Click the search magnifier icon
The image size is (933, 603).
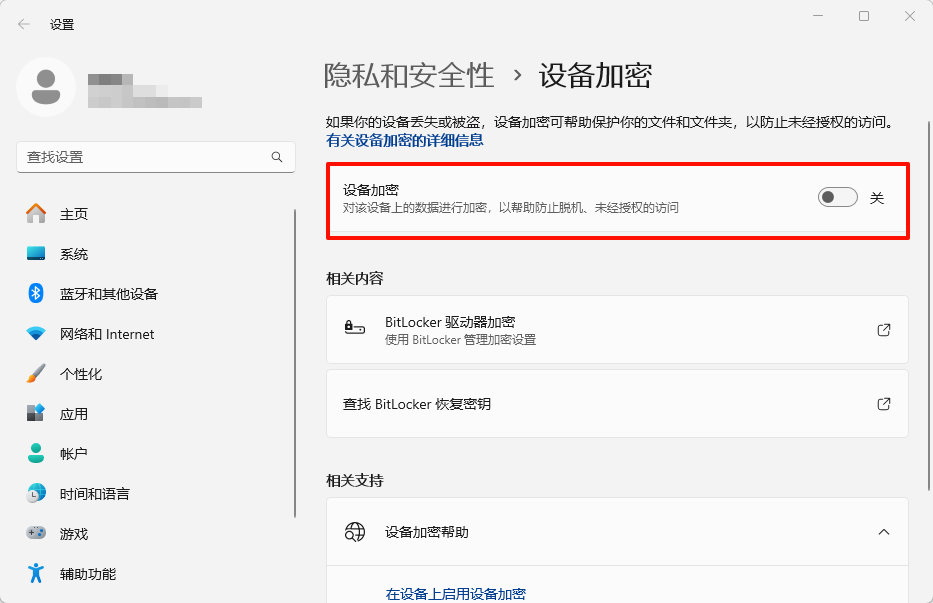[x=277, y=158]
